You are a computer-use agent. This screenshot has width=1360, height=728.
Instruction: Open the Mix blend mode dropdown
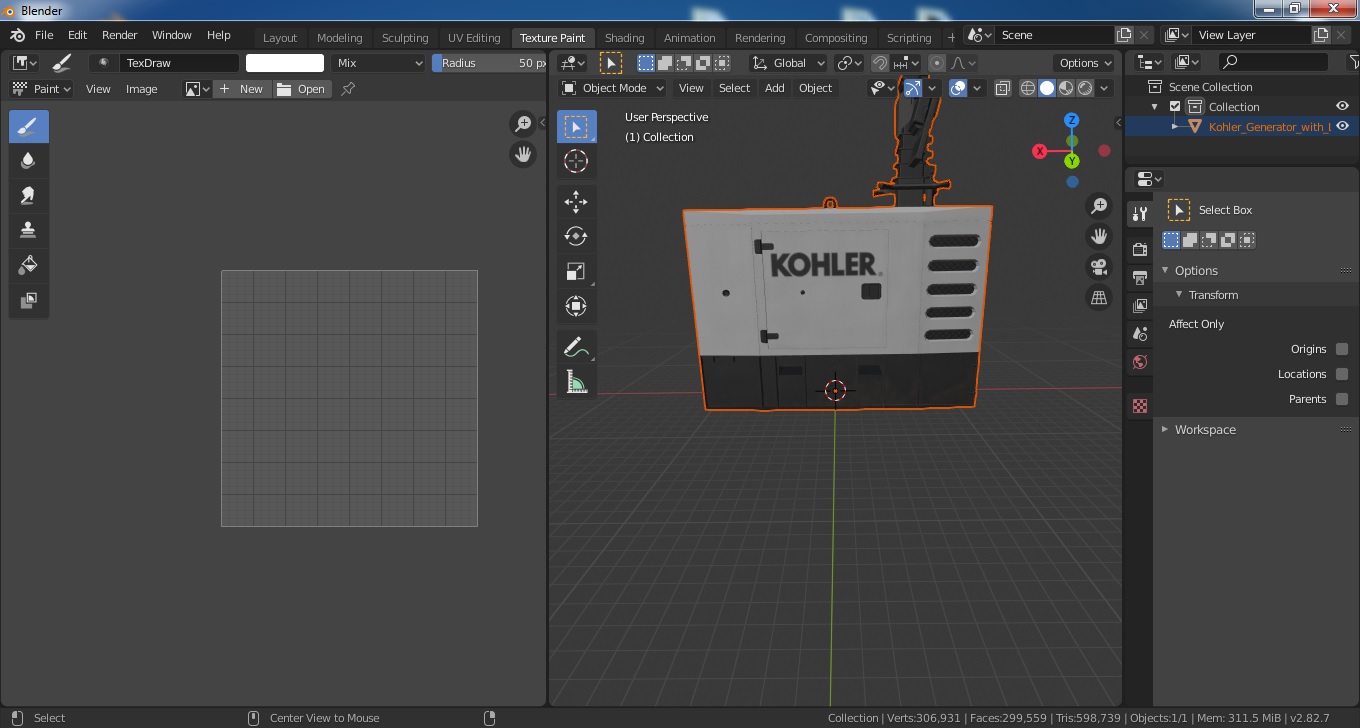(x=379, y=63)
